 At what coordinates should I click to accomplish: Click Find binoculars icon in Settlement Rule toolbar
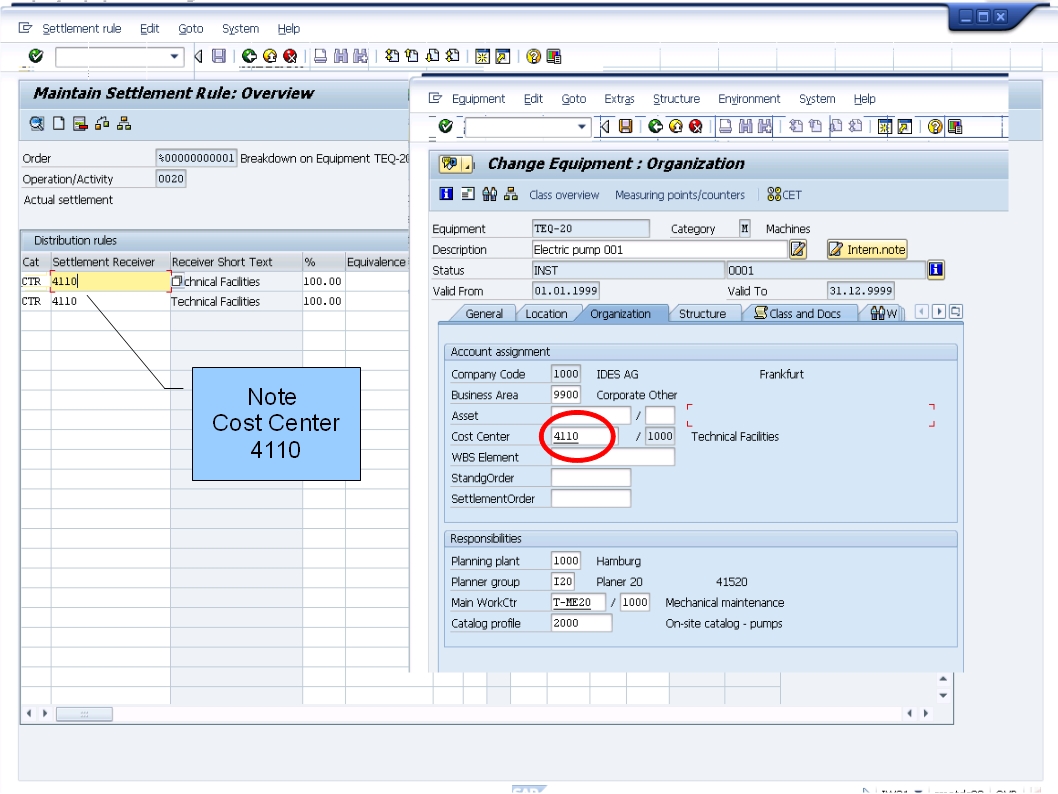pyautogui.click(x=341, y=57)
